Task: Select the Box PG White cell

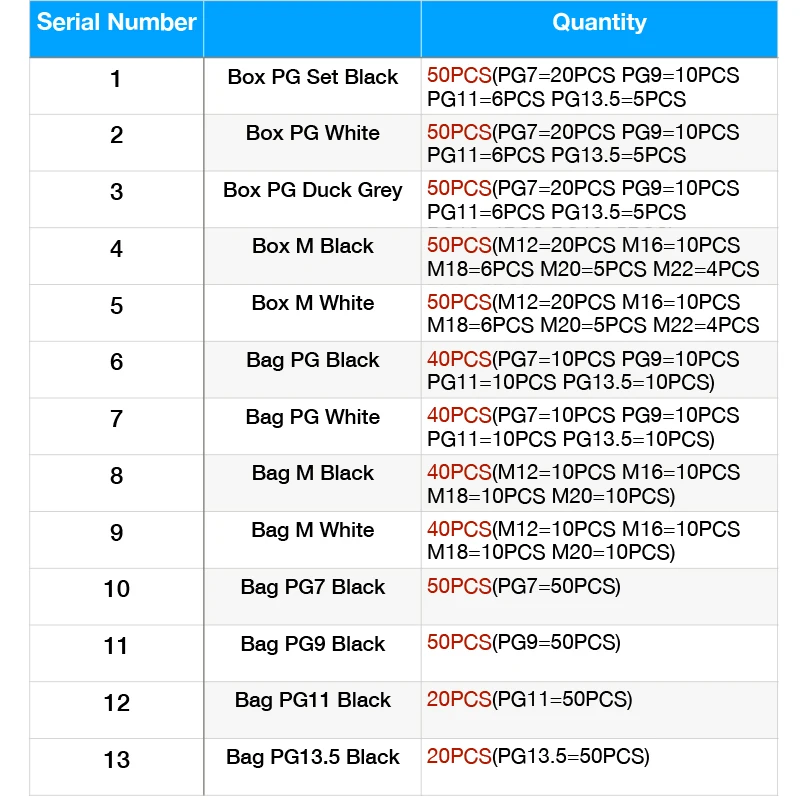Action: tap(312, 133)
